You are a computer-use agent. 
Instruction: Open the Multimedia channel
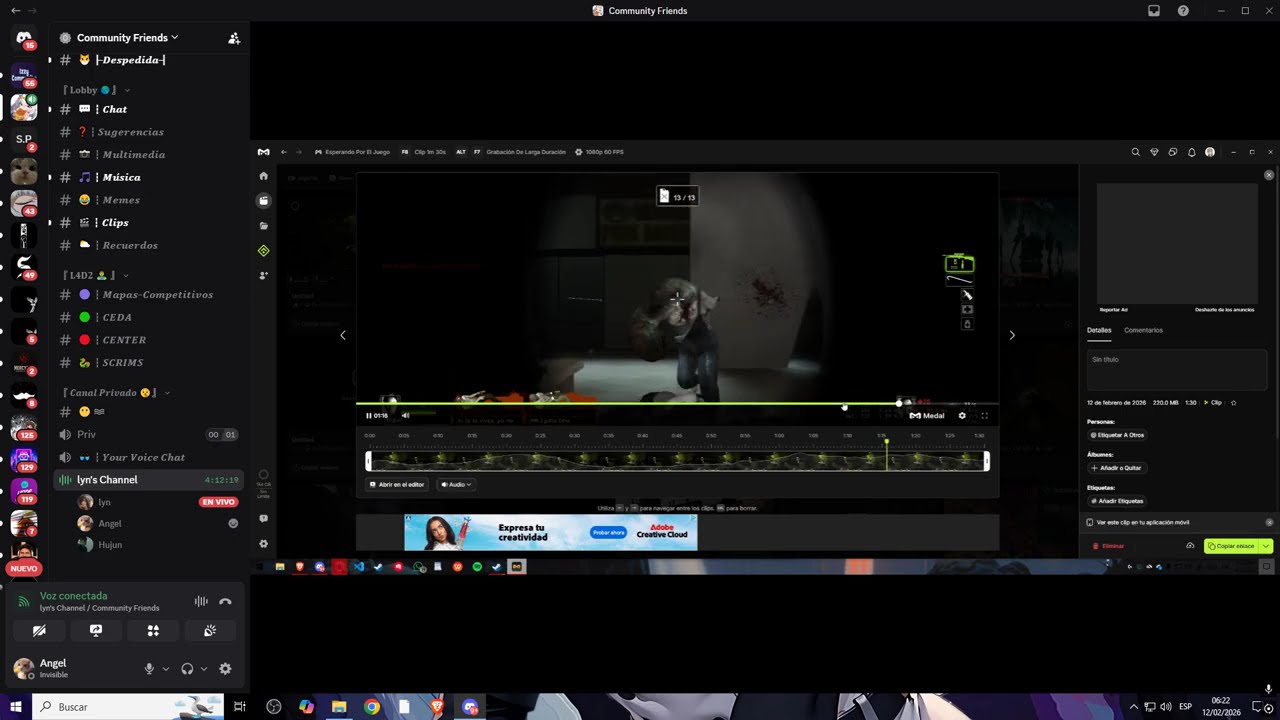(x=146, y=155)
